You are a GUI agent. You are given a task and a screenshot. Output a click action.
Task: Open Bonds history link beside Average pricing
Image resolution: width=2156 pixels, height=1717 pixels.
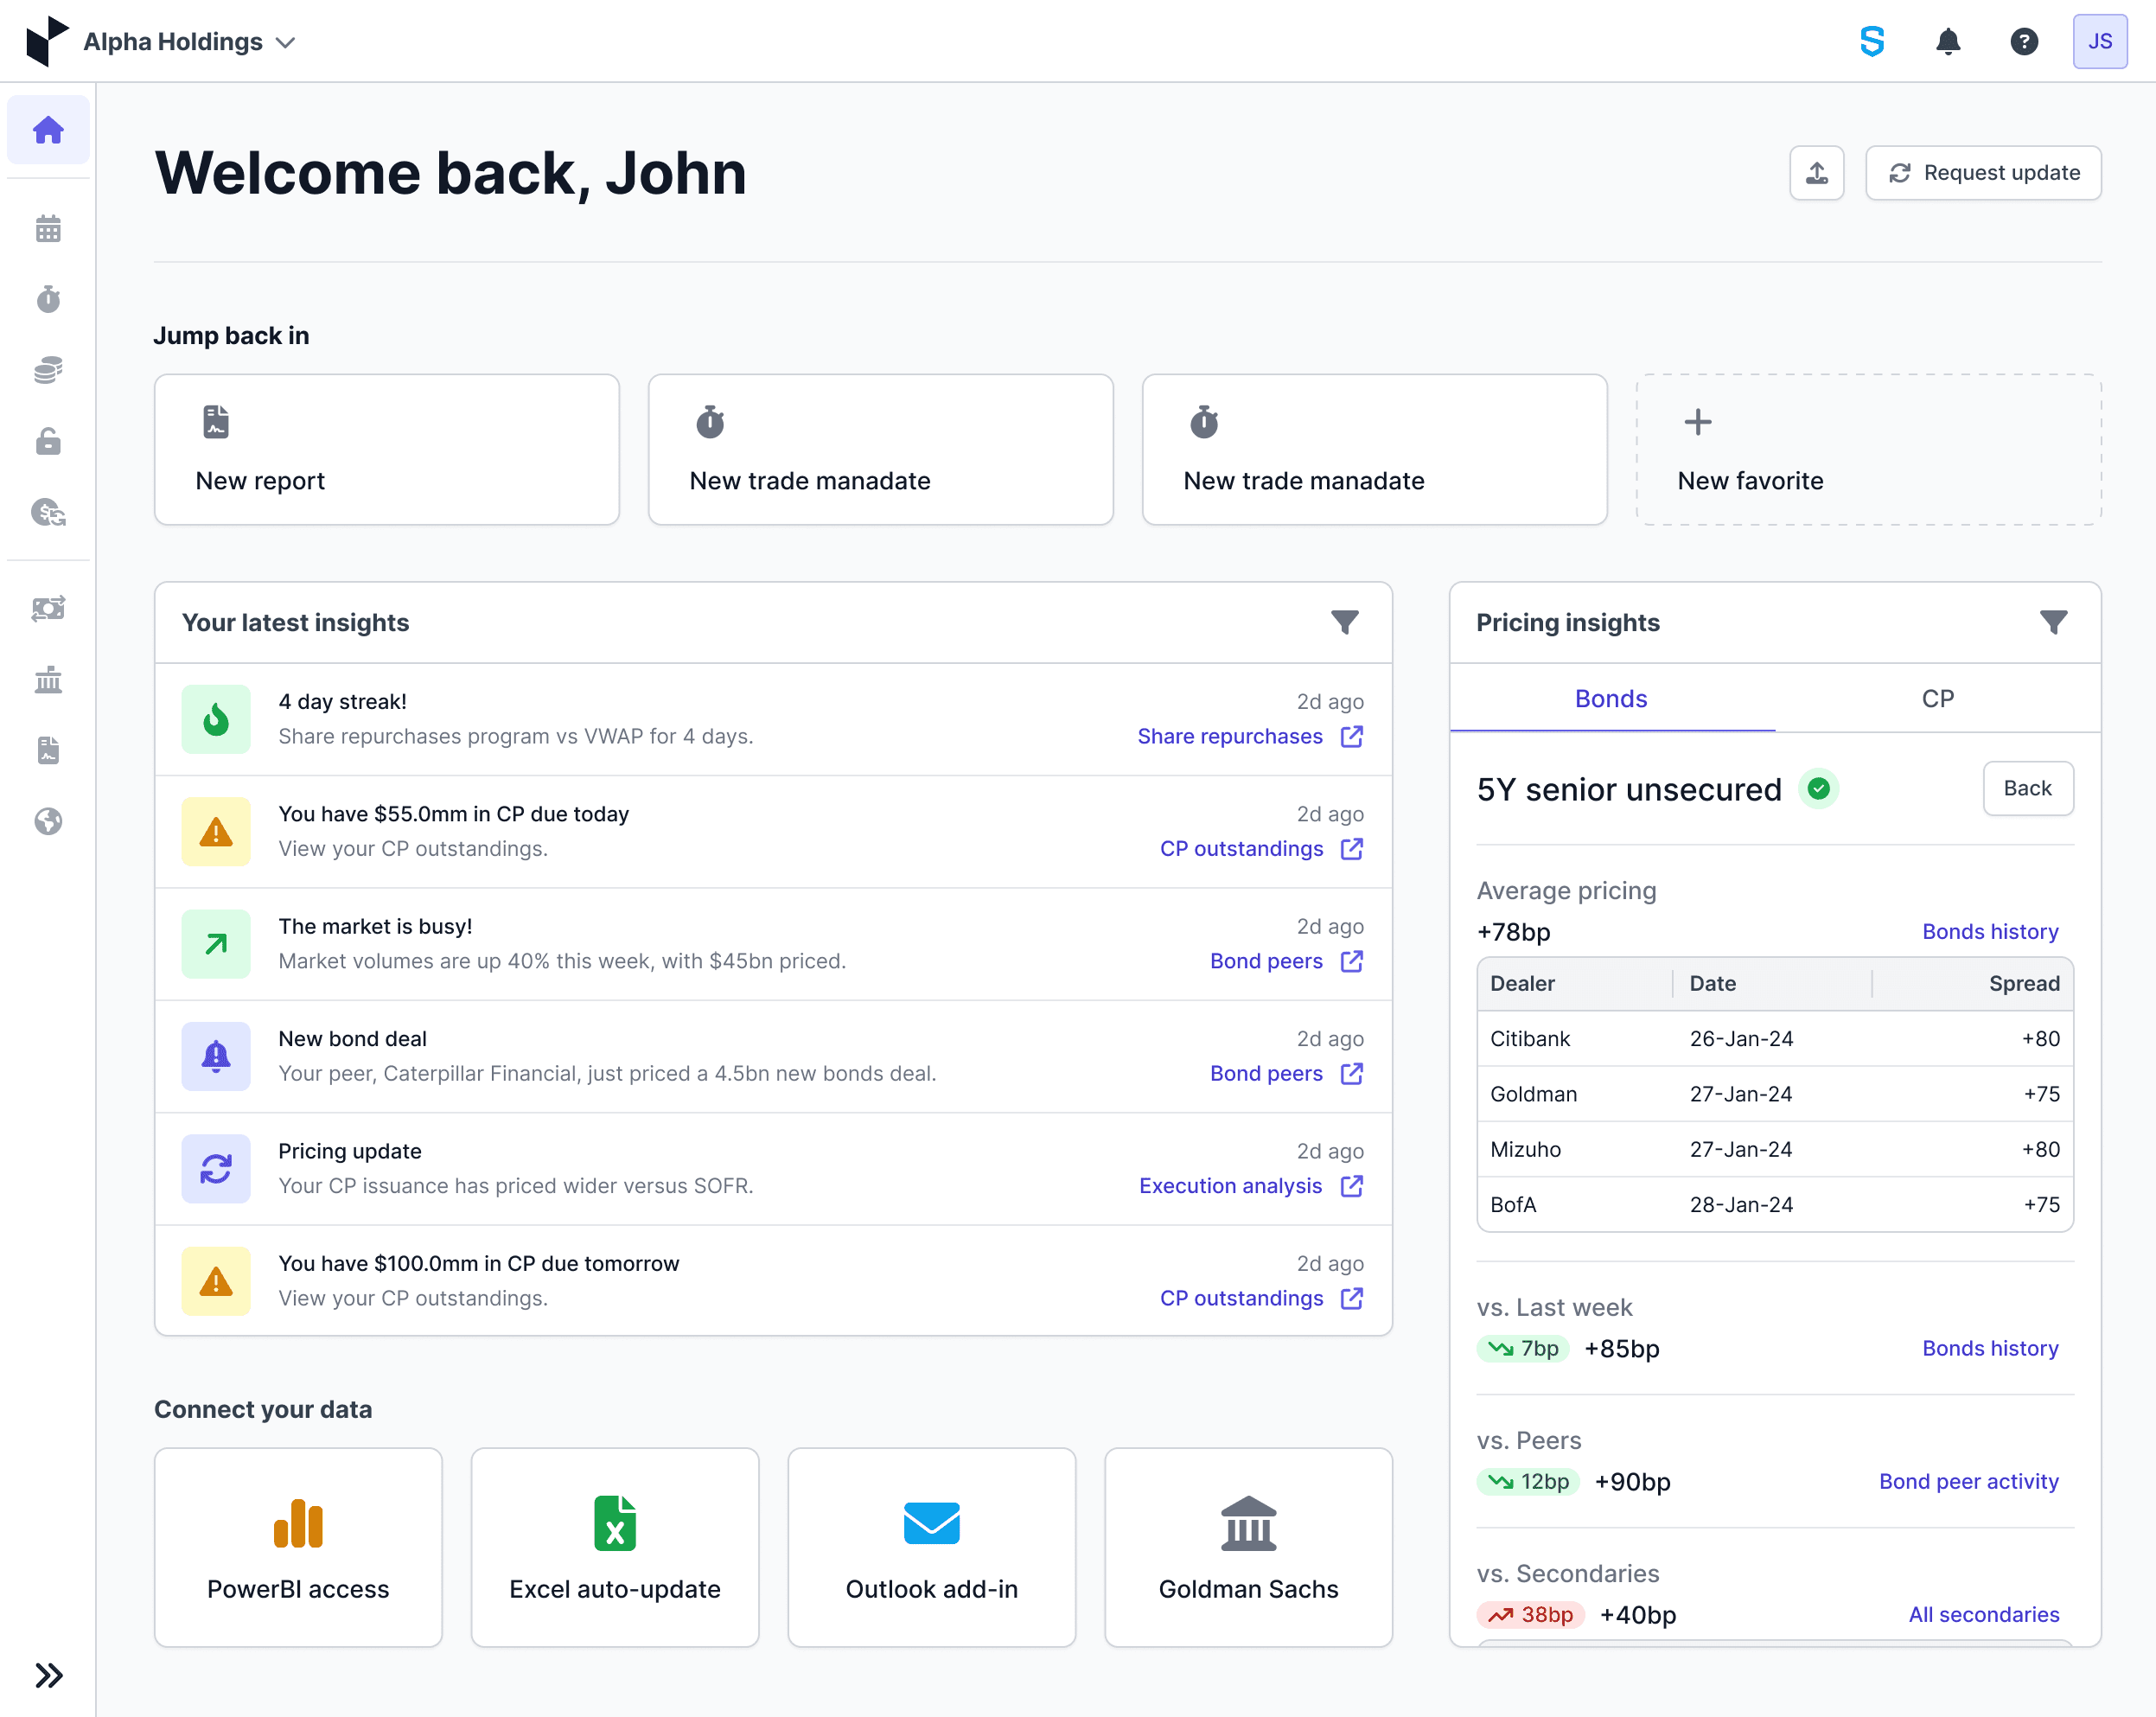click(x=1990, y=931)
